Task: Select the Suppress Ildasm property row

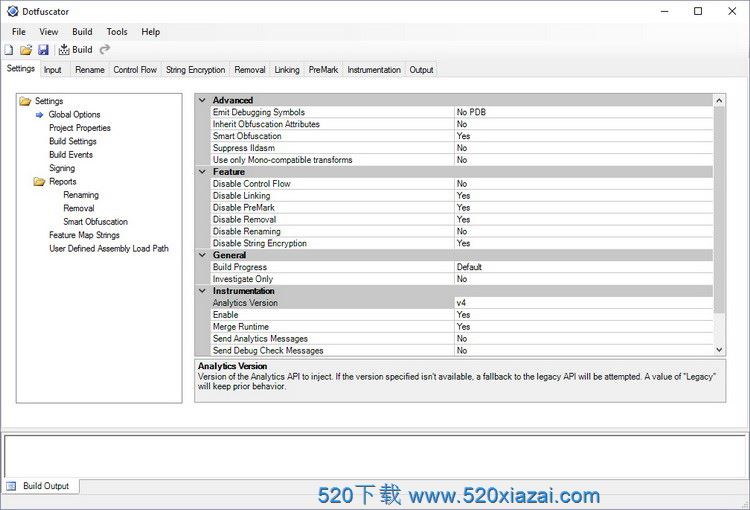Action: [462, 148]
